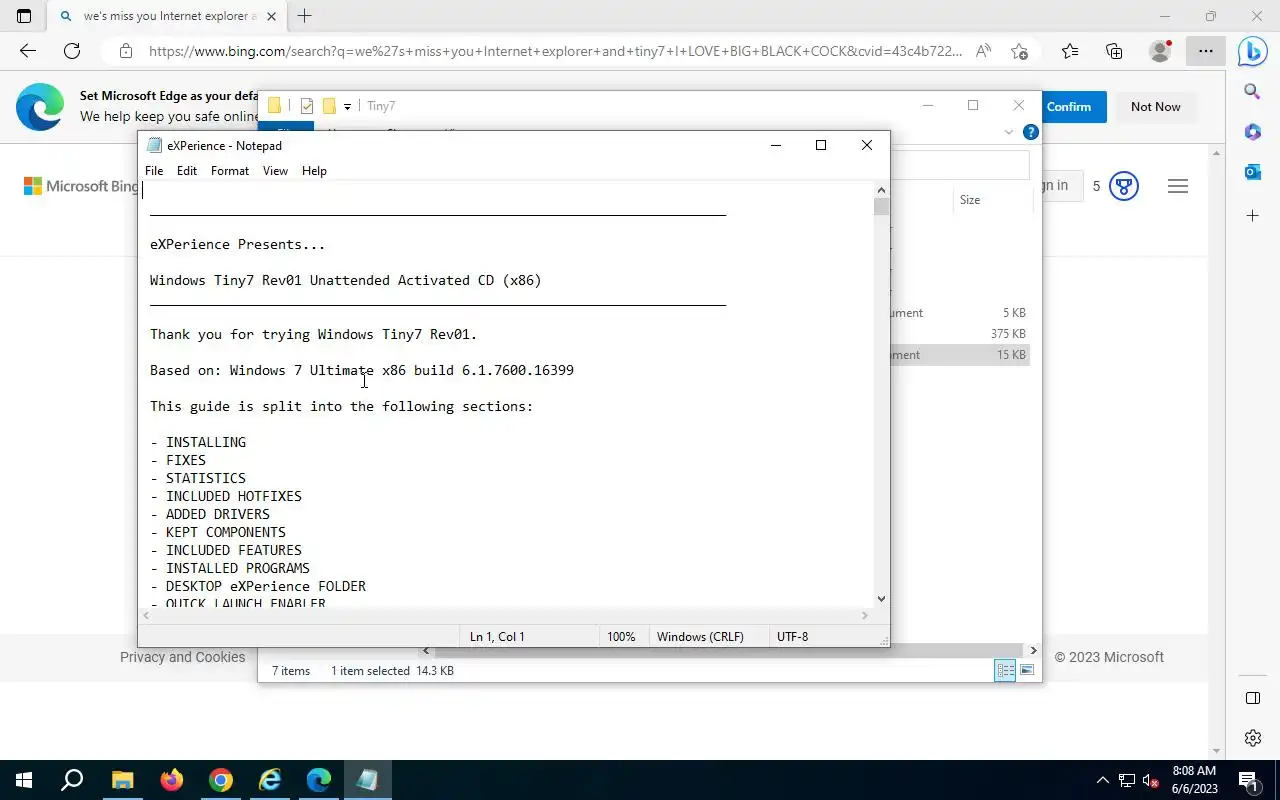Go back with the browser back arrow
Image resolution: width=1280 pixels, height=800 pixels.
[x=27, y=51]
